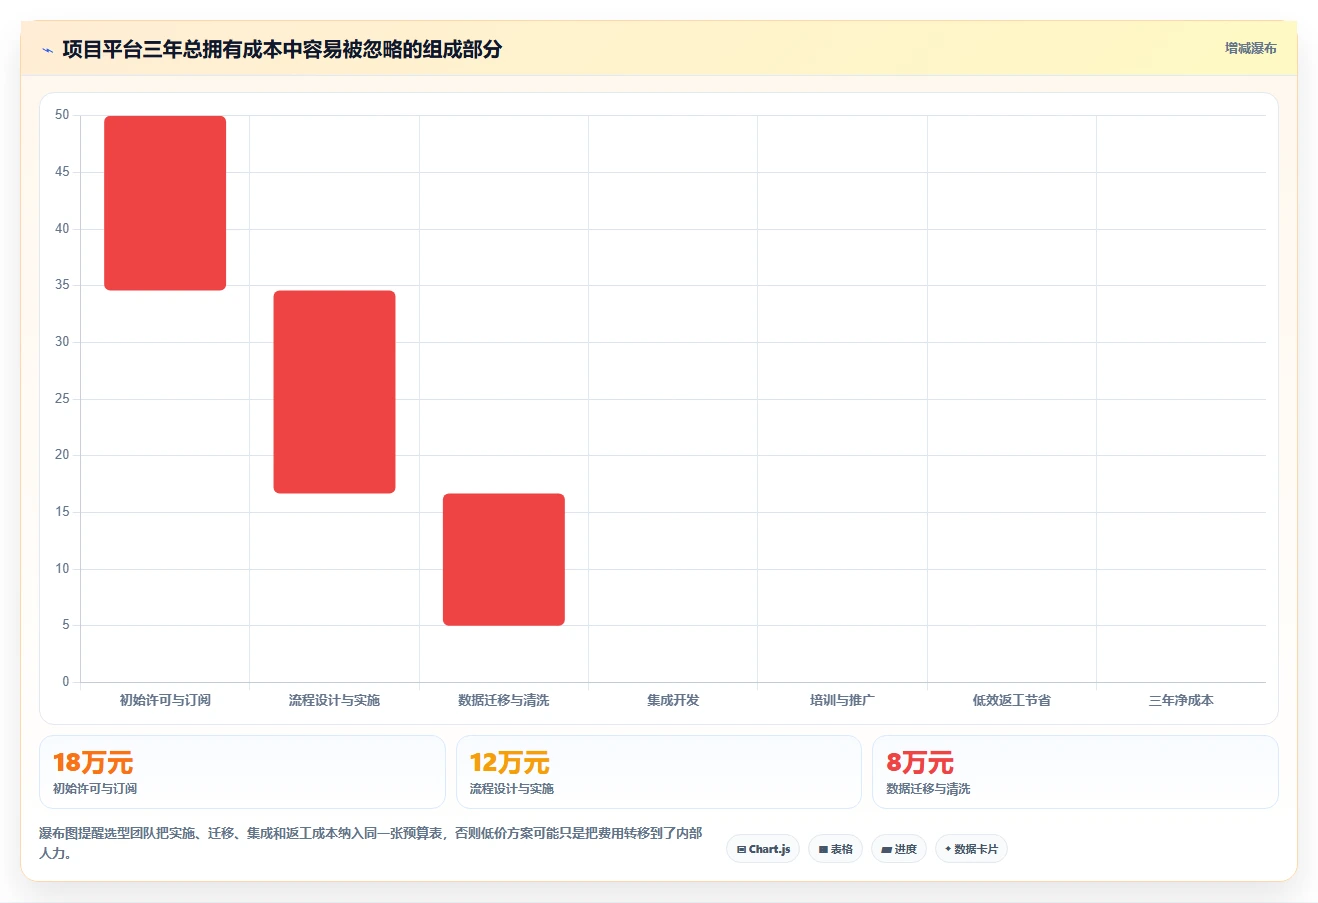This screenshot has width=1318, height=903.
Task: Click the 12万元 value text
Action: click(509, 763)
